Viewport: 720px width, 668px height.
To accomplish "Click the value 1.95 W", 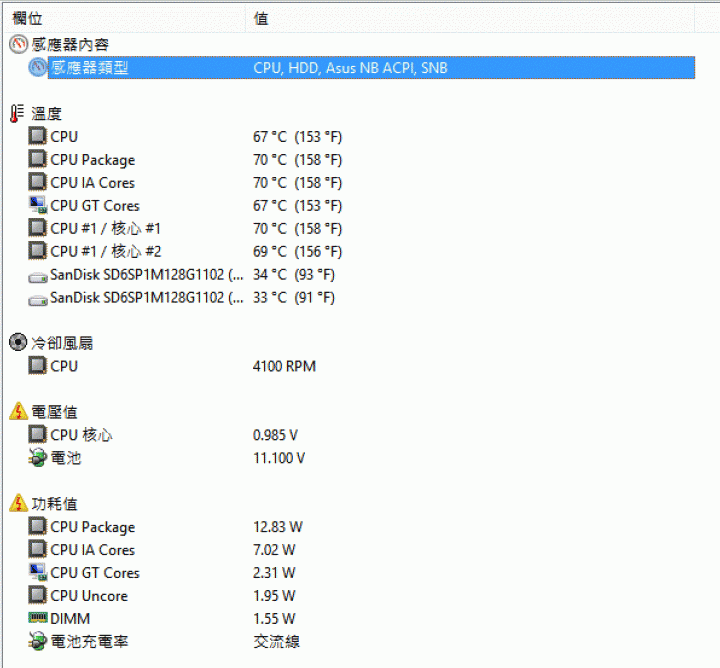I will coord(274,595).
